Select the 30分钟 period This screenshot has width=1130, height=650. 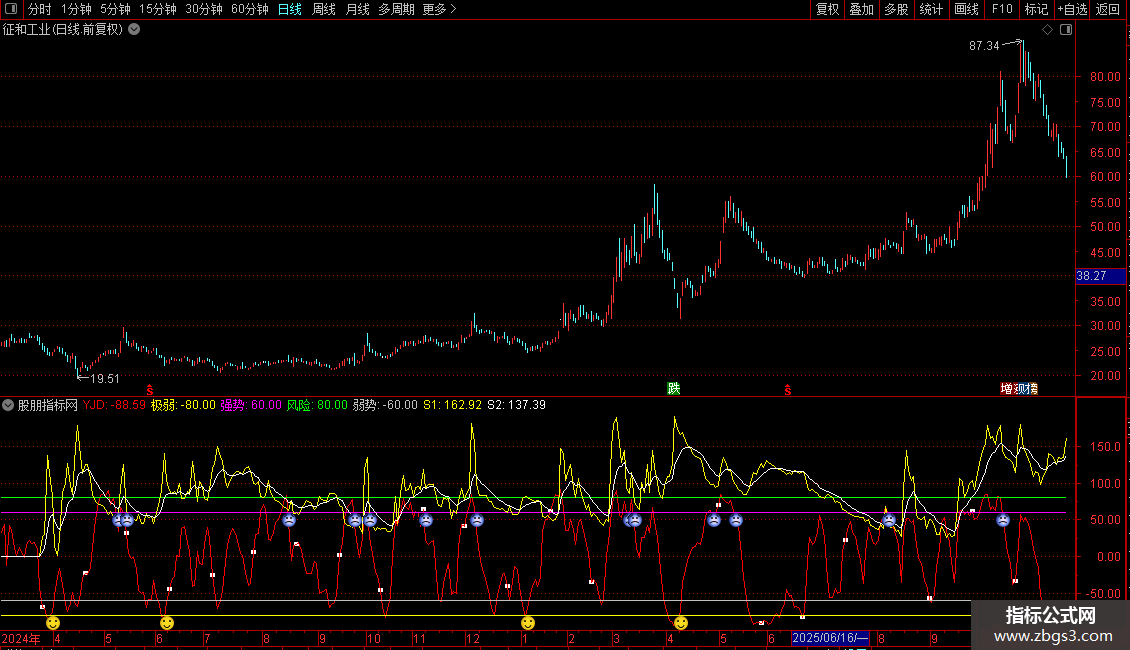pos(203,9)
